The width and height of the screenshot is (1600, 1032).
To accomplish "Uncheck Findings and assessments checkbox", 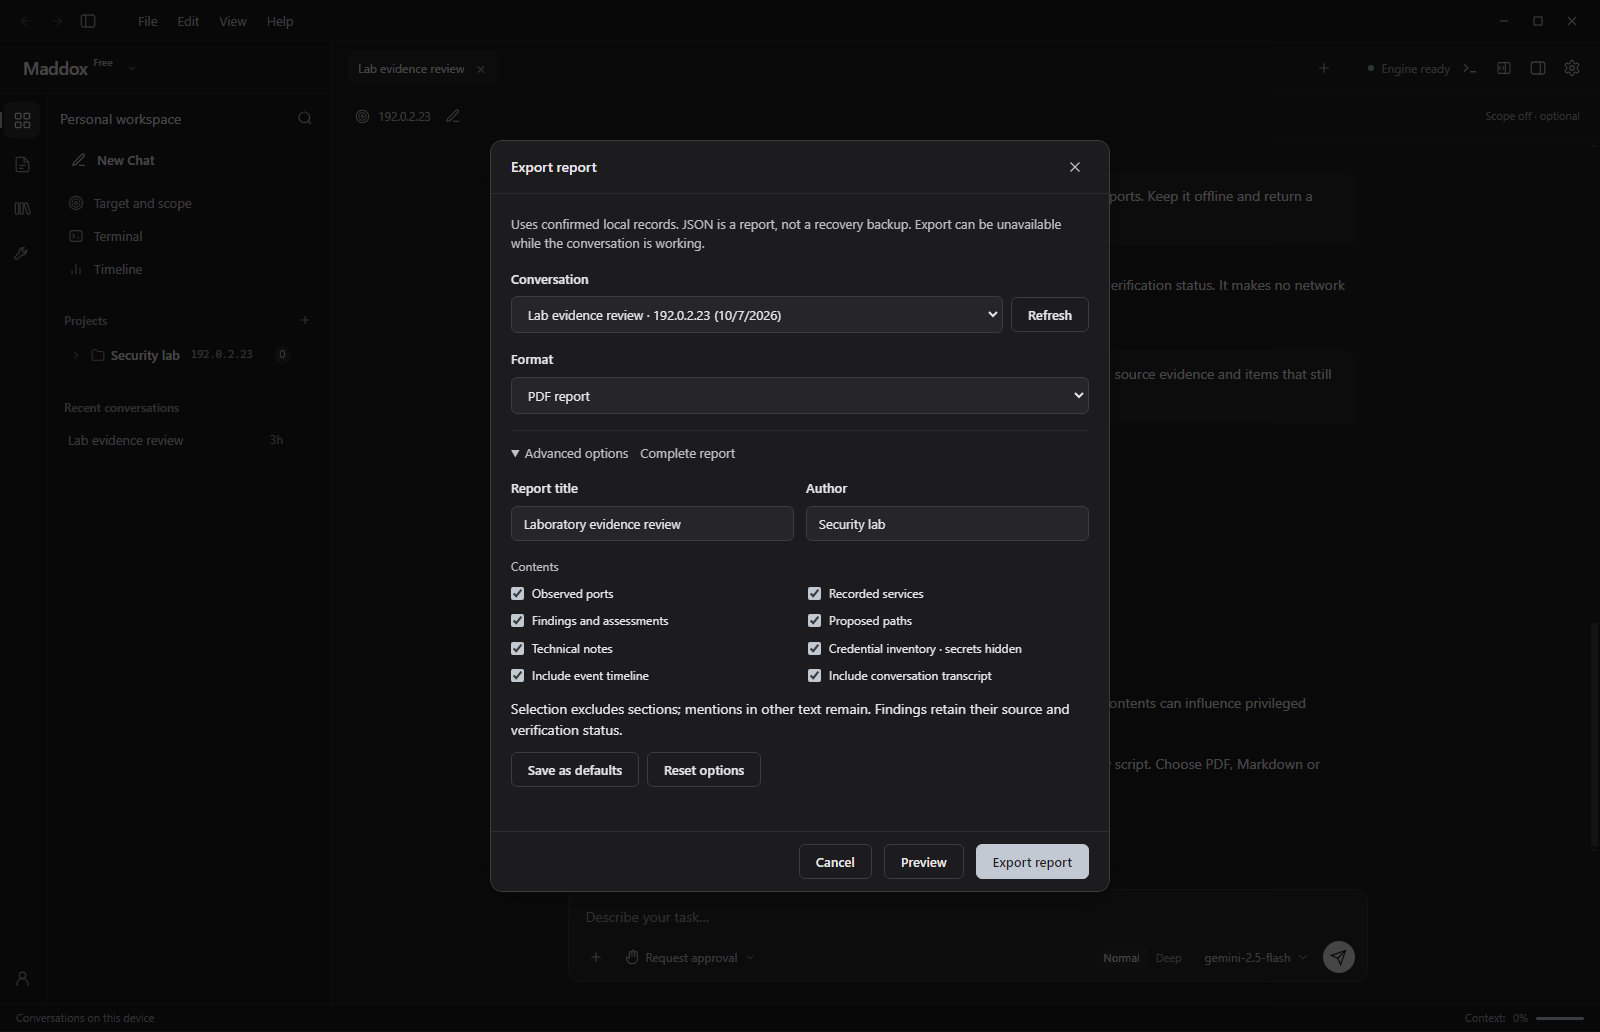I will tap(517, 620).
